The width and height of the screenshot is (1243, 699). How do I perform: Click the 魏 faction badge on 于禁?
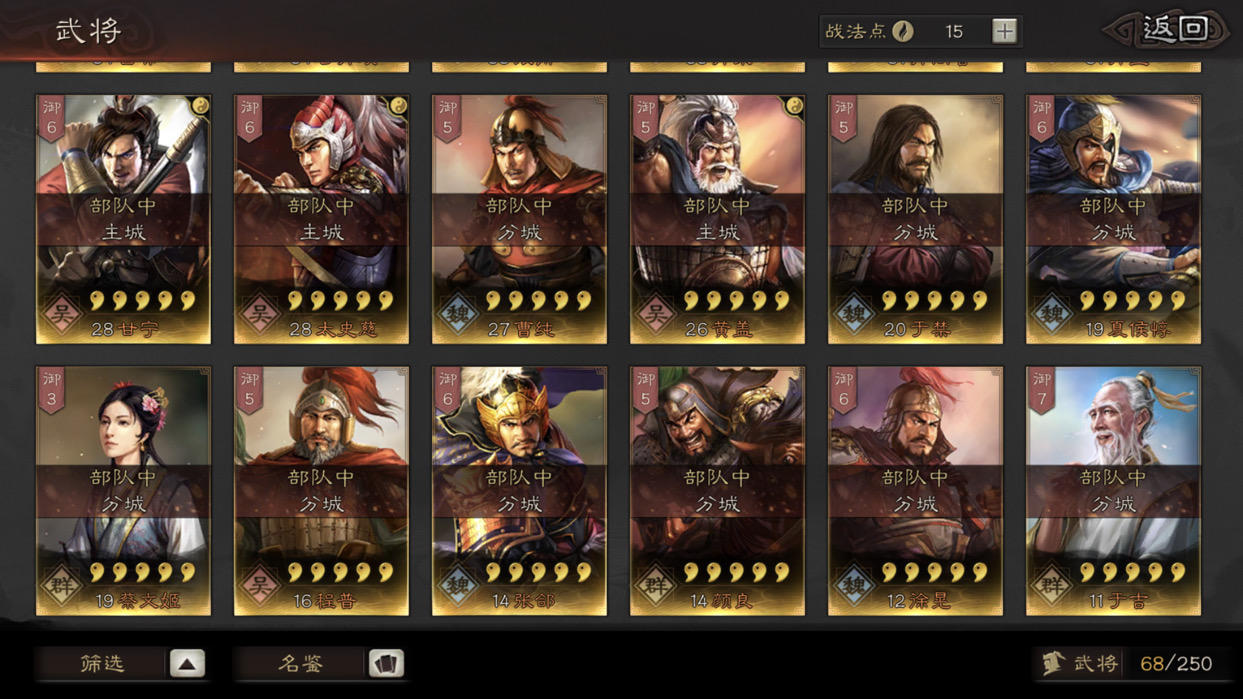(853, 313)
